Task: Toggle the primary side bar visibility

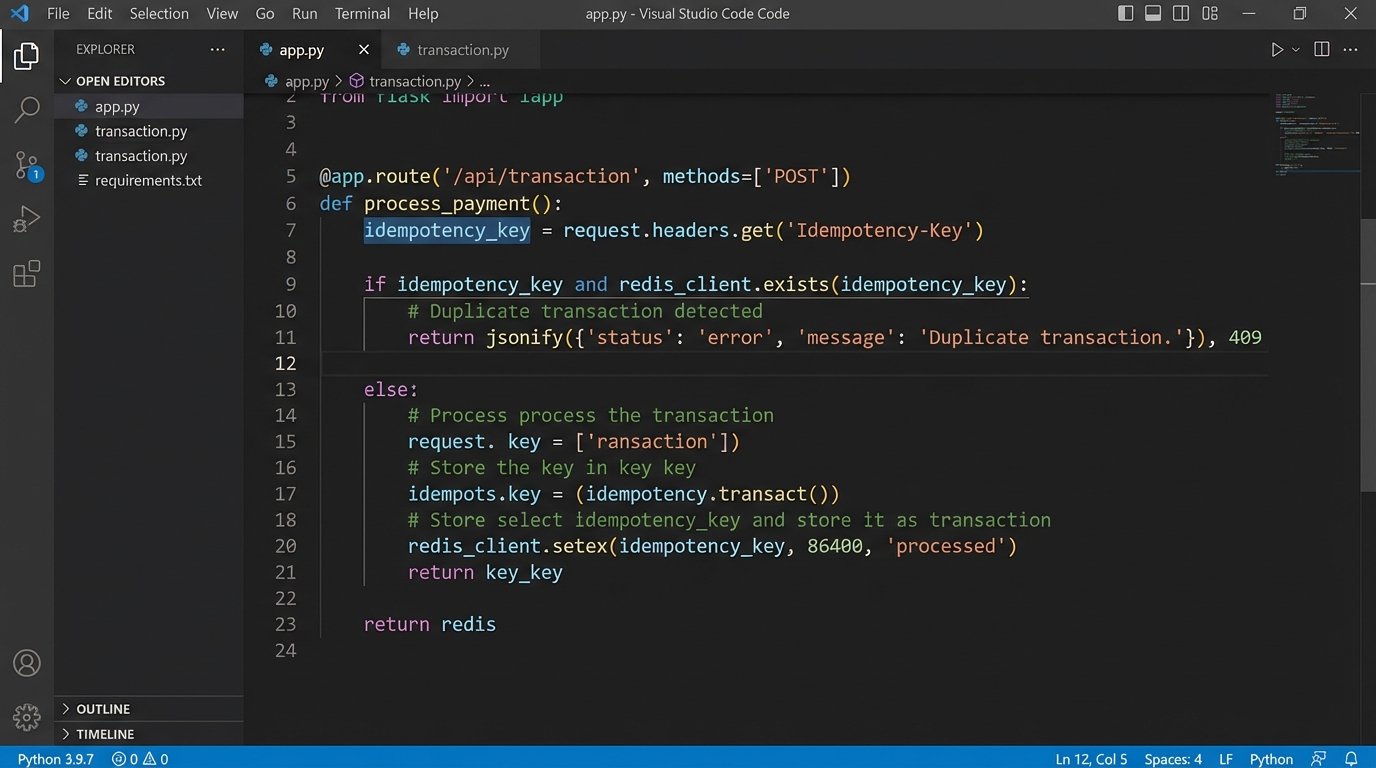Action: [1125, 13]
